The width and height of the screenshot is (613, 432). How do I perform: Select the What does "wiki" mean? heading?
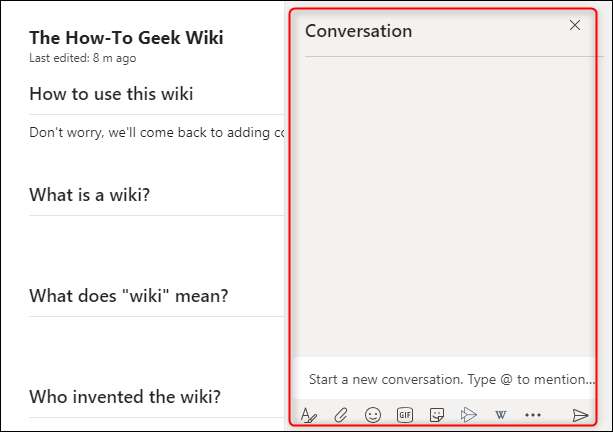click(129, 295)
